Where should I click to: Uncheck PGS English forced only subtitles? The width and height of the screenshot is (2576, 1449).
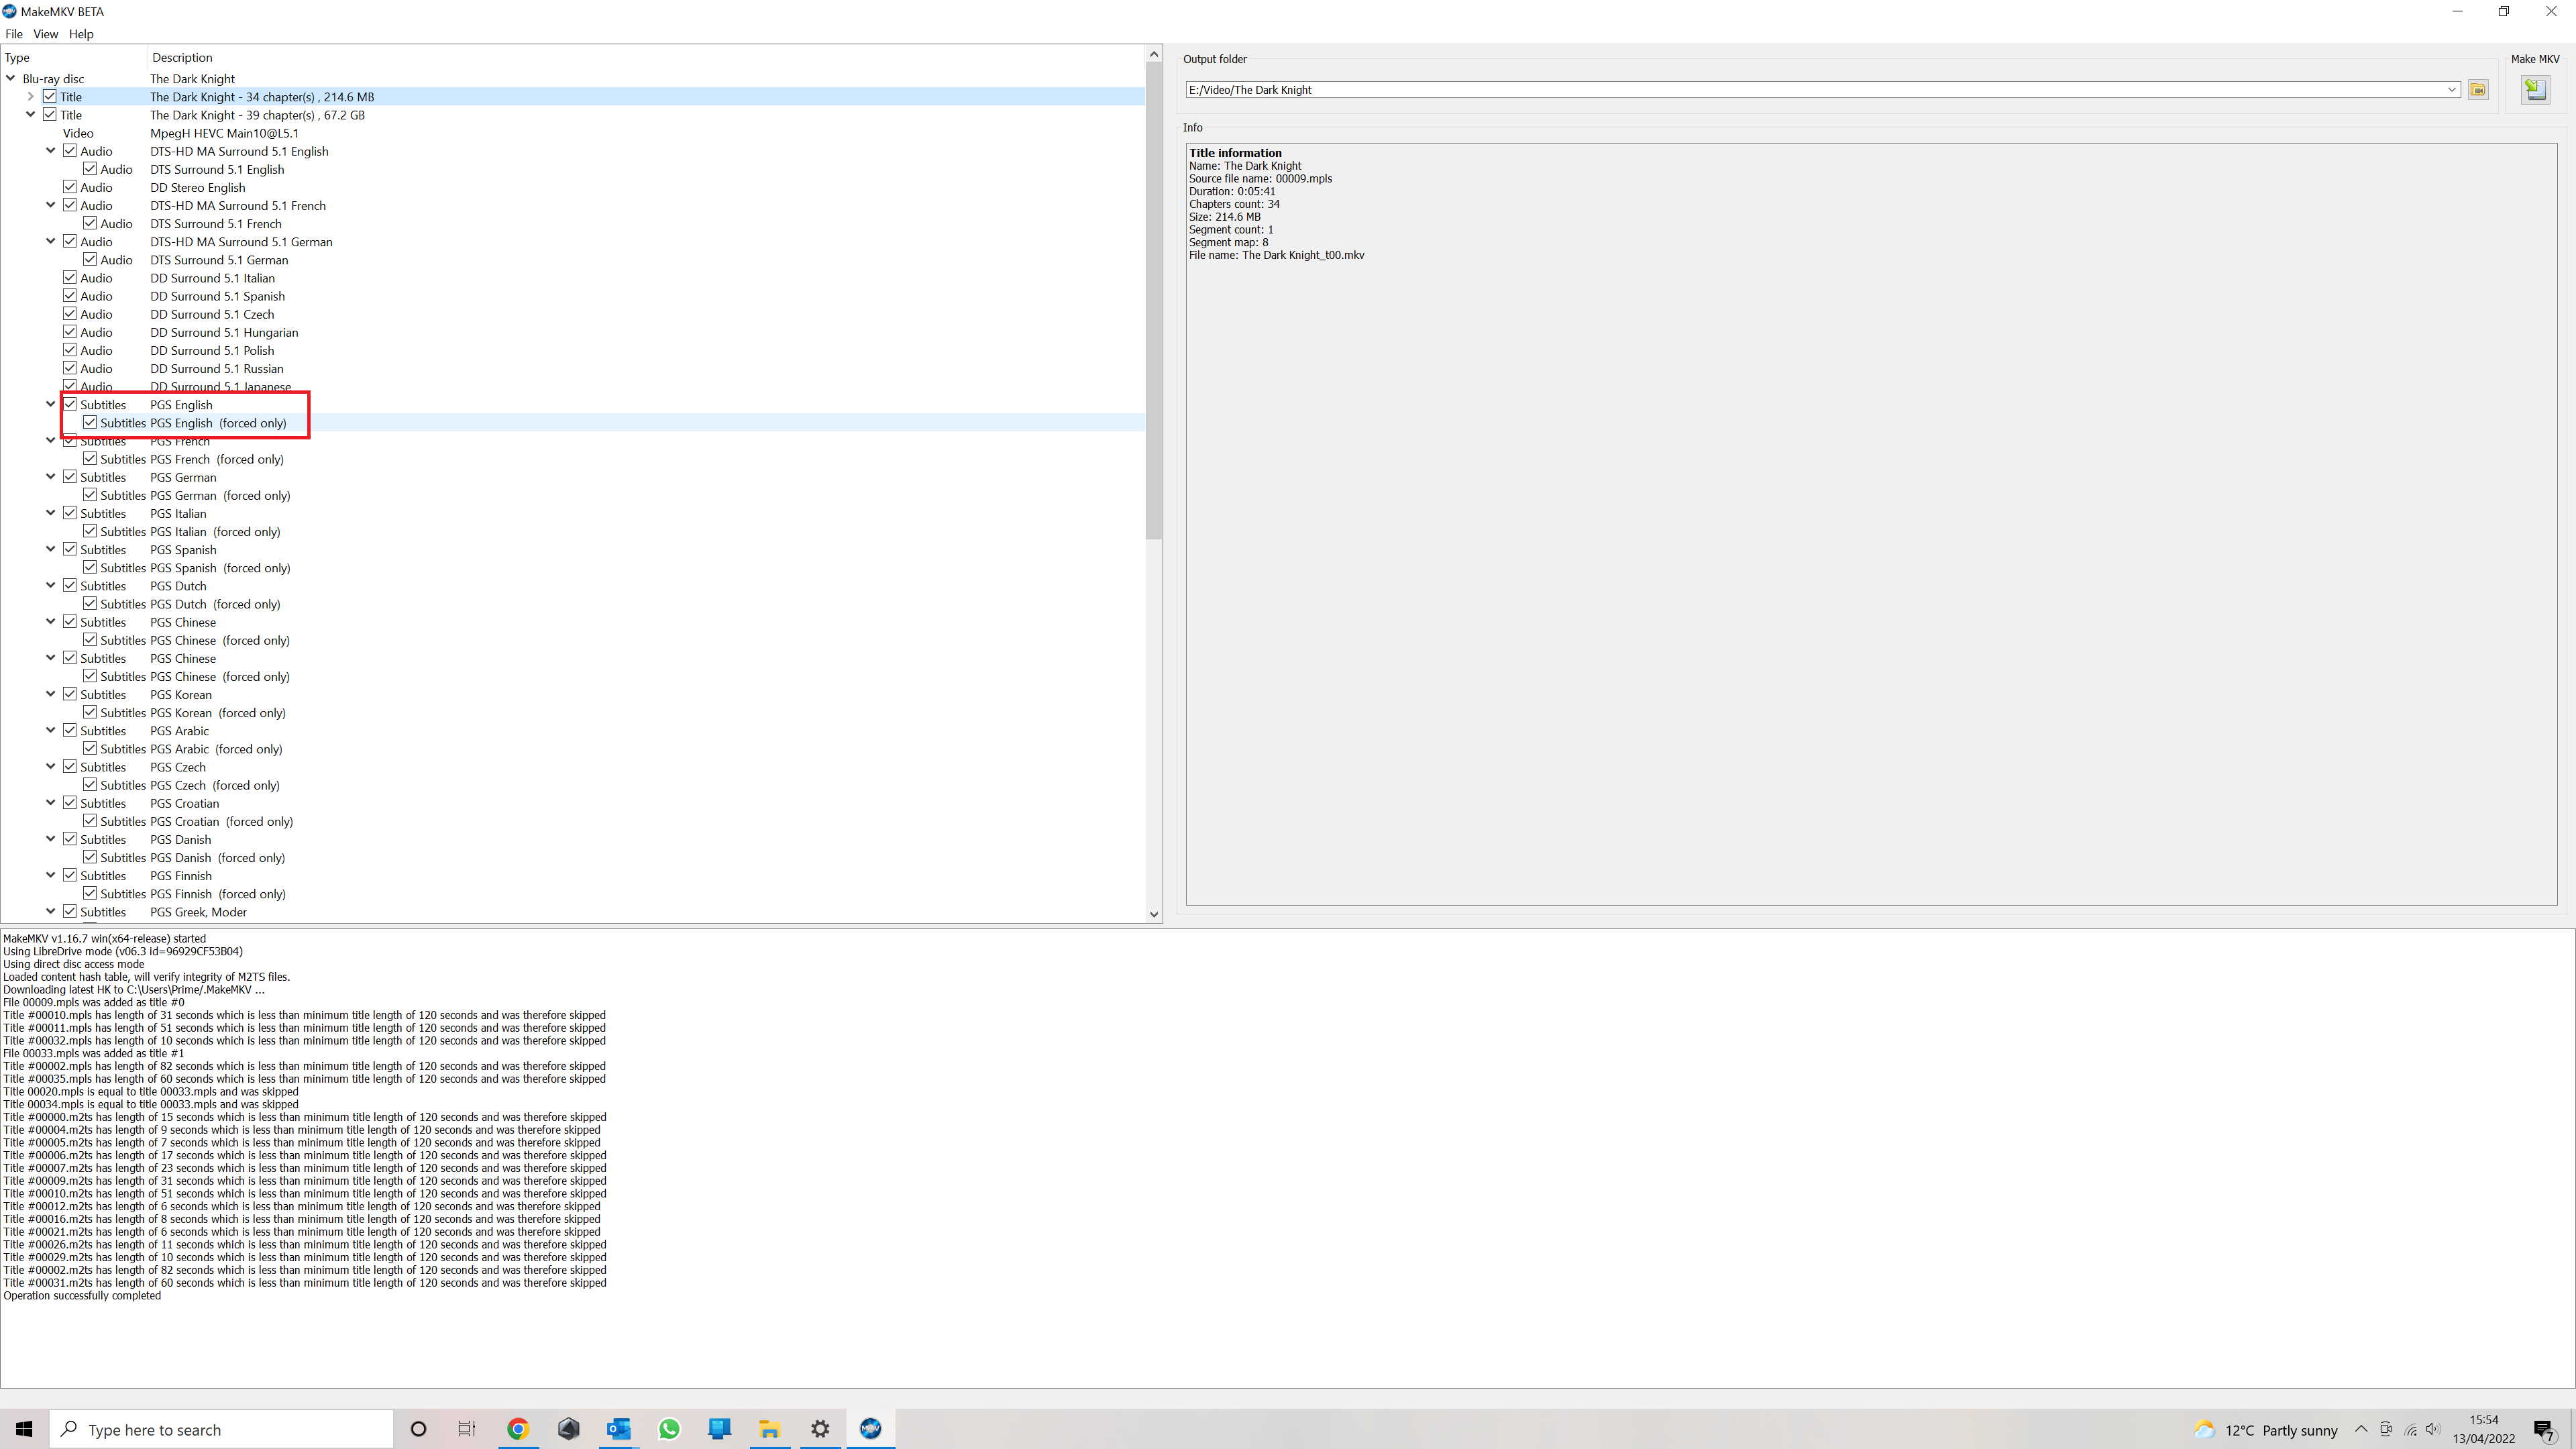90,423
